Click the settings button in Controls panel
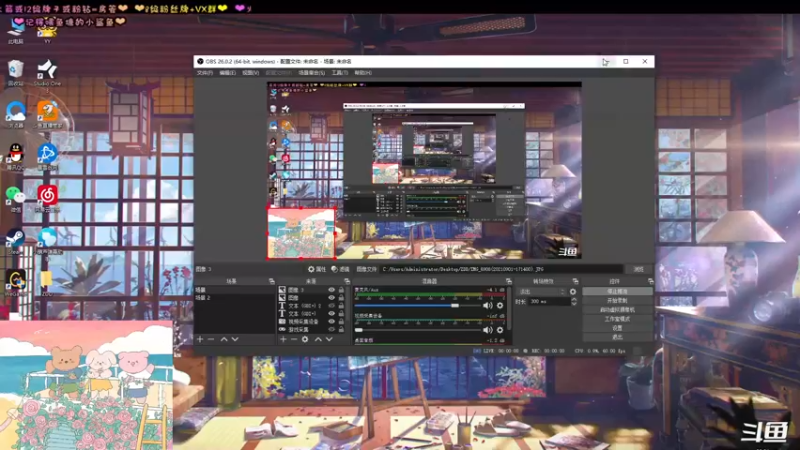The width and height of the screenshot is (800, 450). [x=617, y=328]
